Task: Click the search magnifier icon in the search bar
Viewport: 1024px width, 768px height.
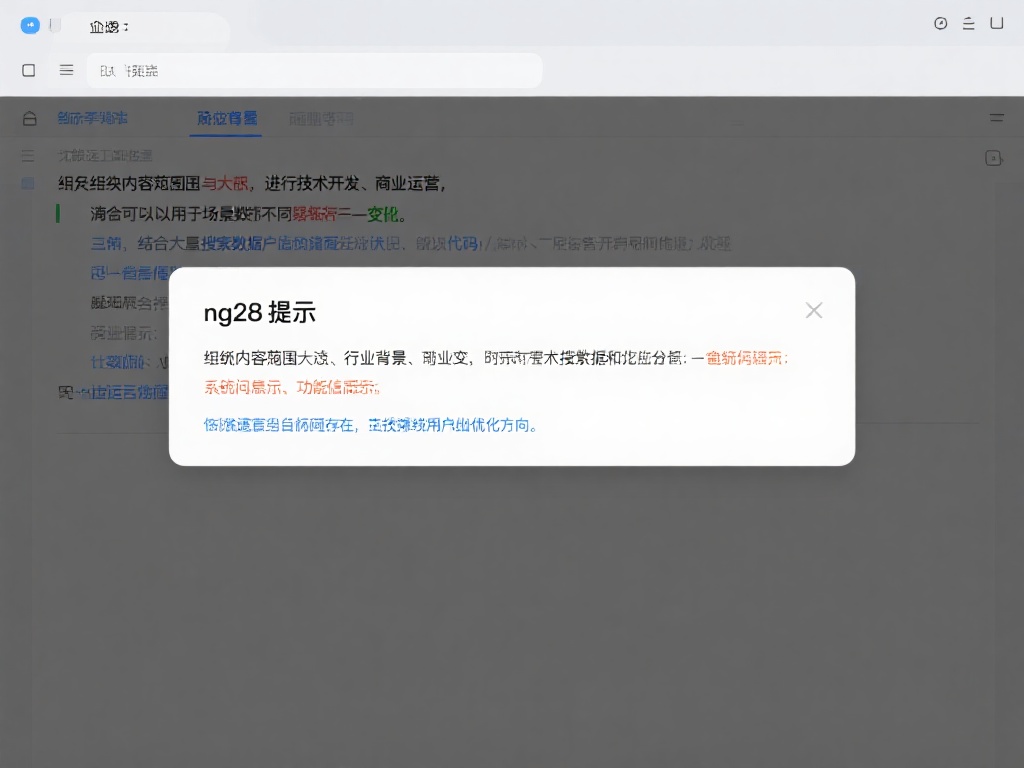Action: [104, 70]
